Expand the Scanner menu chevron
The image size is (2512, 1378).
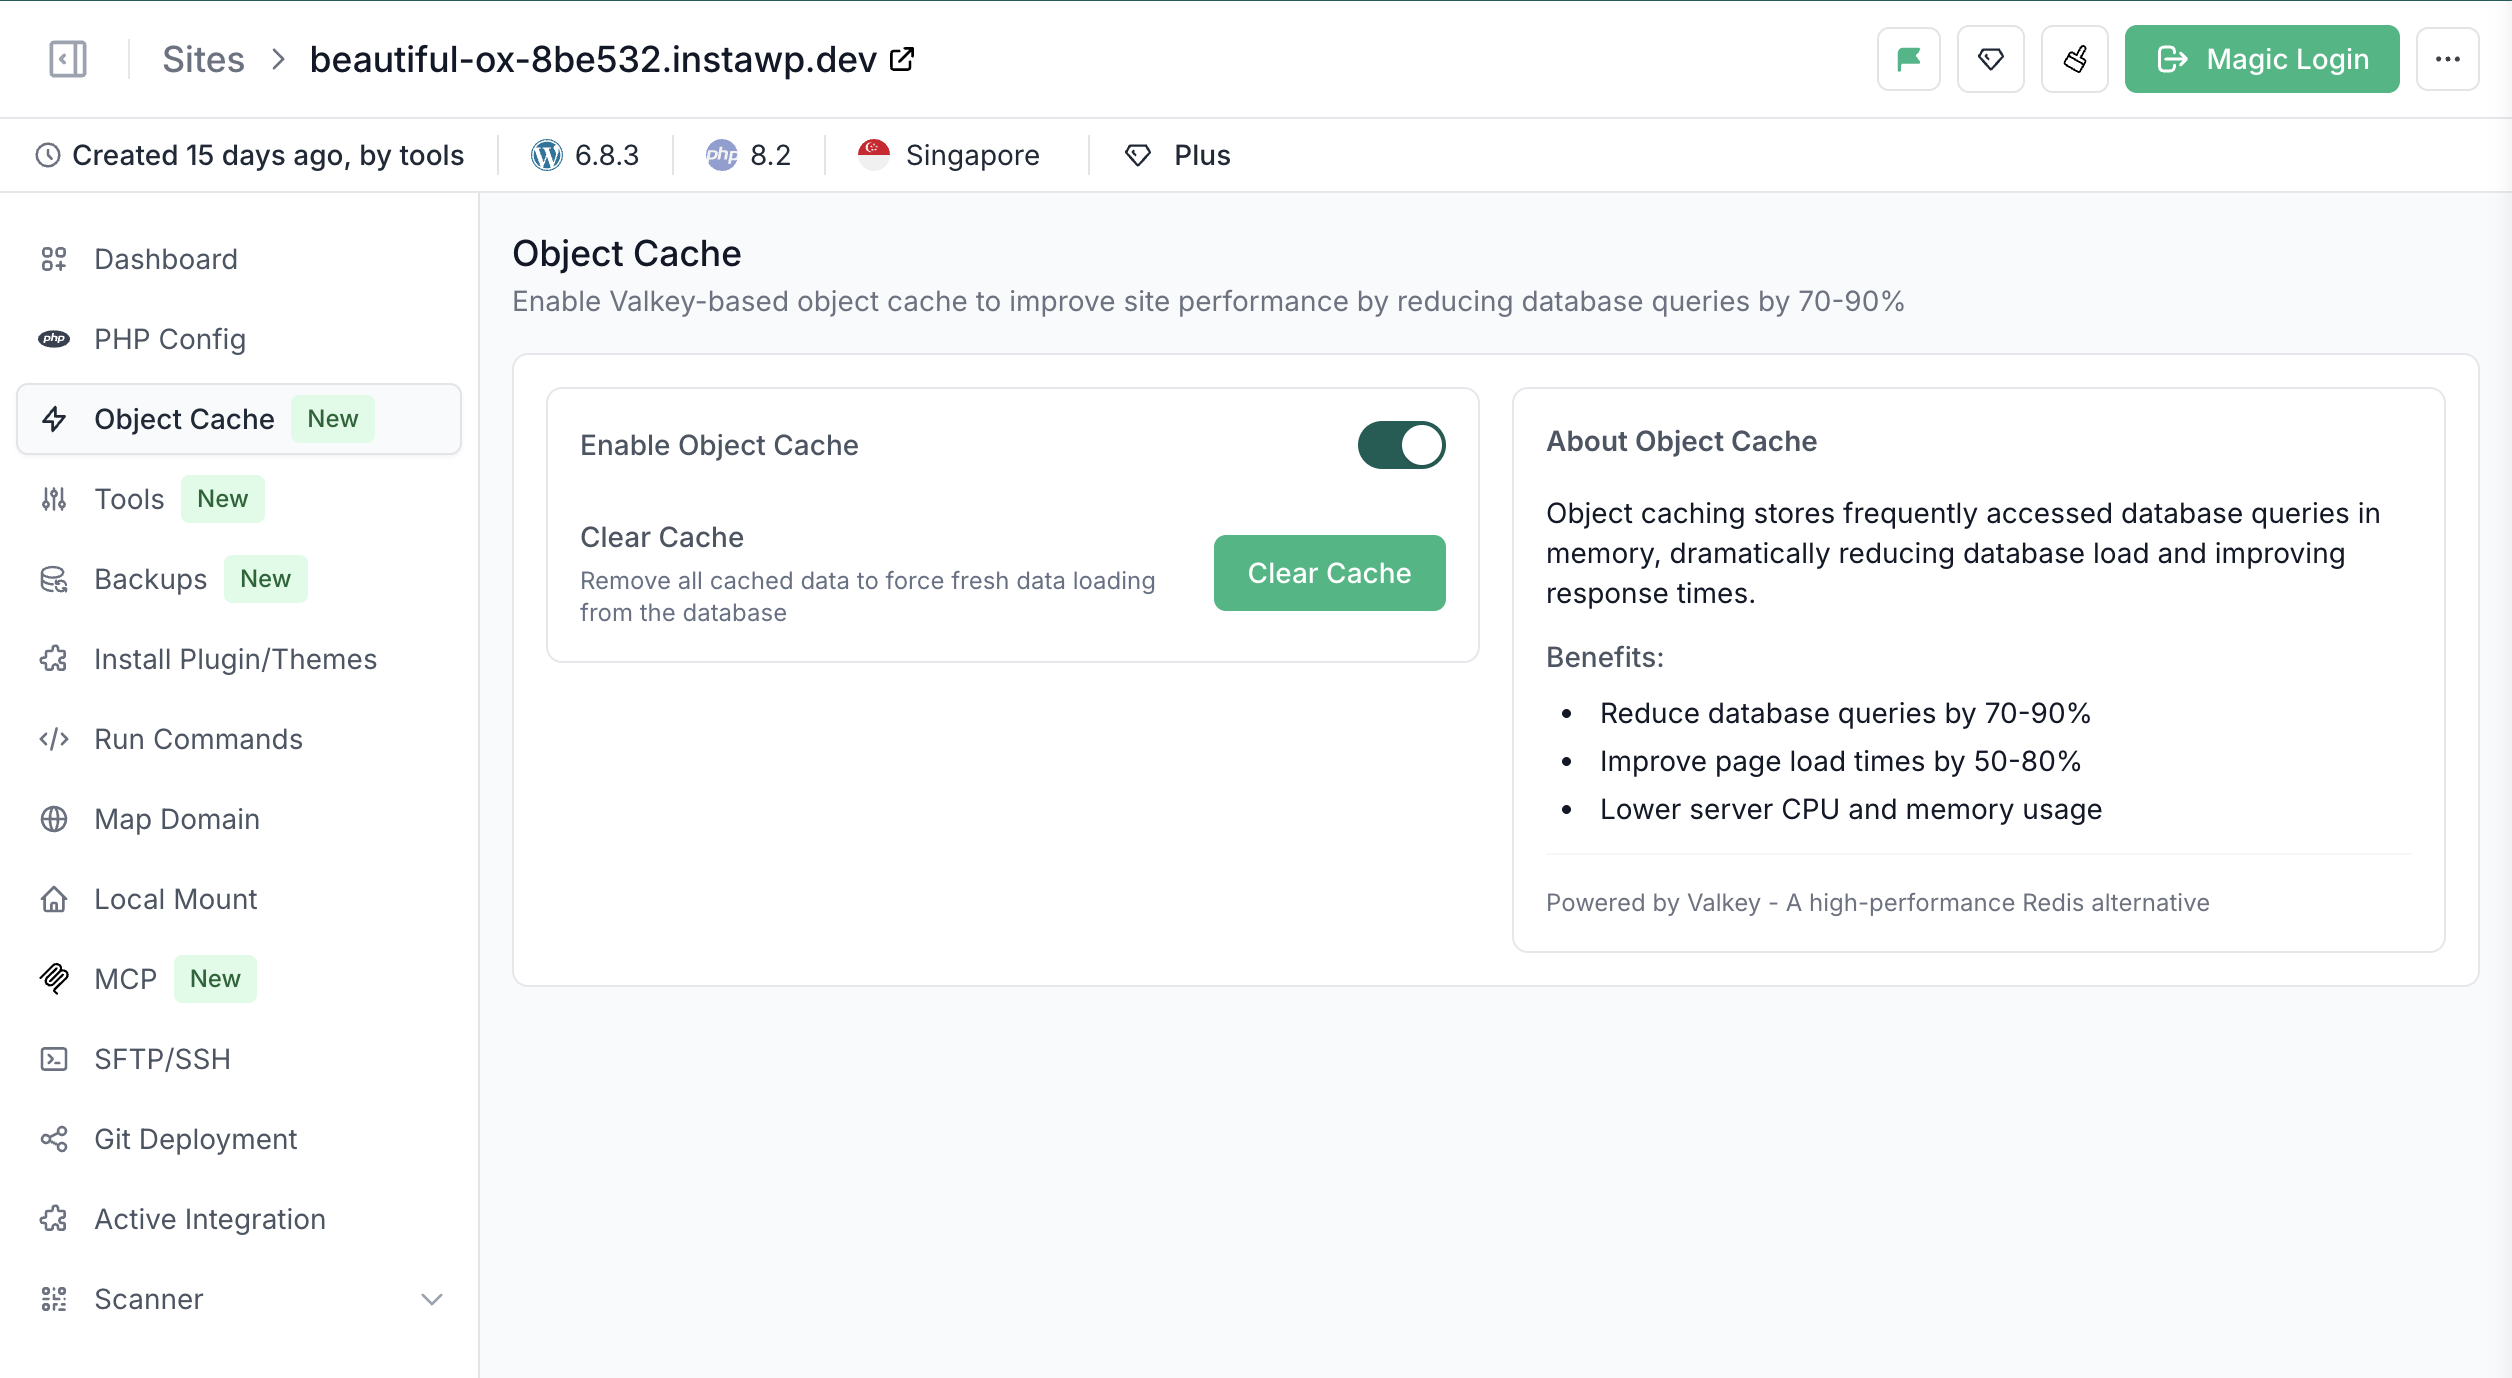click(431, 1299)
